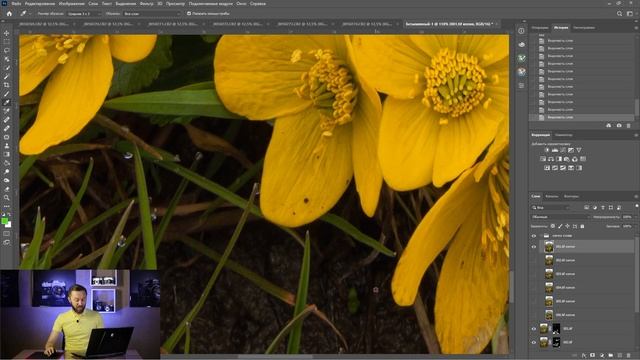Open the Окно menu

(x=241, y=4)
